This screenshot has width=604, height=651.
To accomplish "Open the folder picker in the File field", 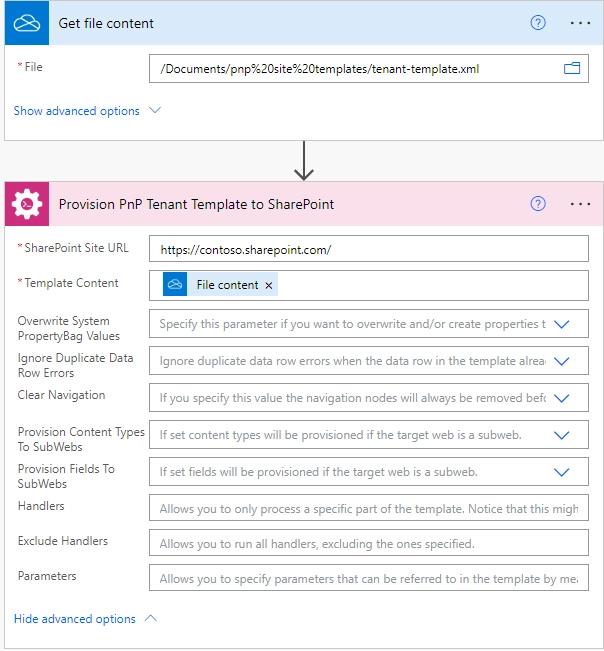I will (572, 68).
